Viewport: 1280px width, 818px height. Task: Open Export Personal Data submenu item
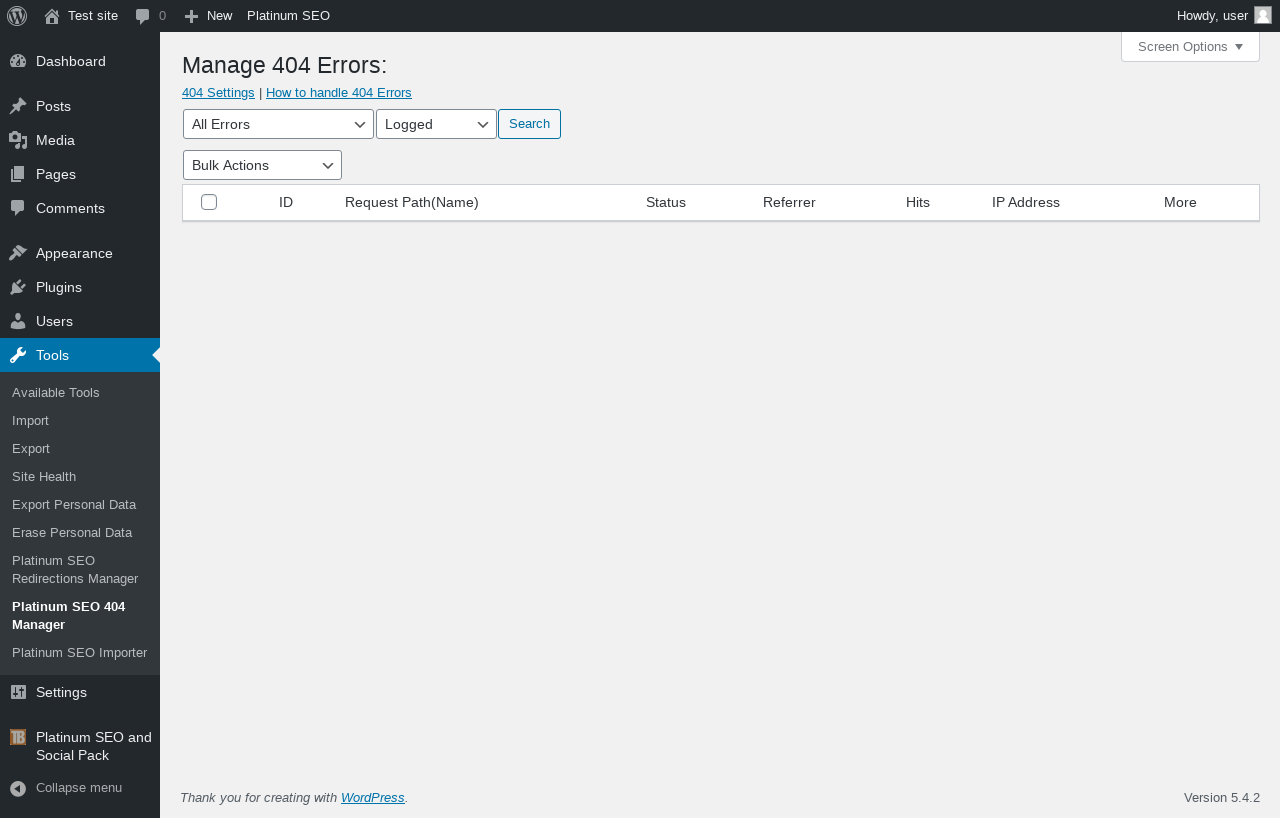74,504
